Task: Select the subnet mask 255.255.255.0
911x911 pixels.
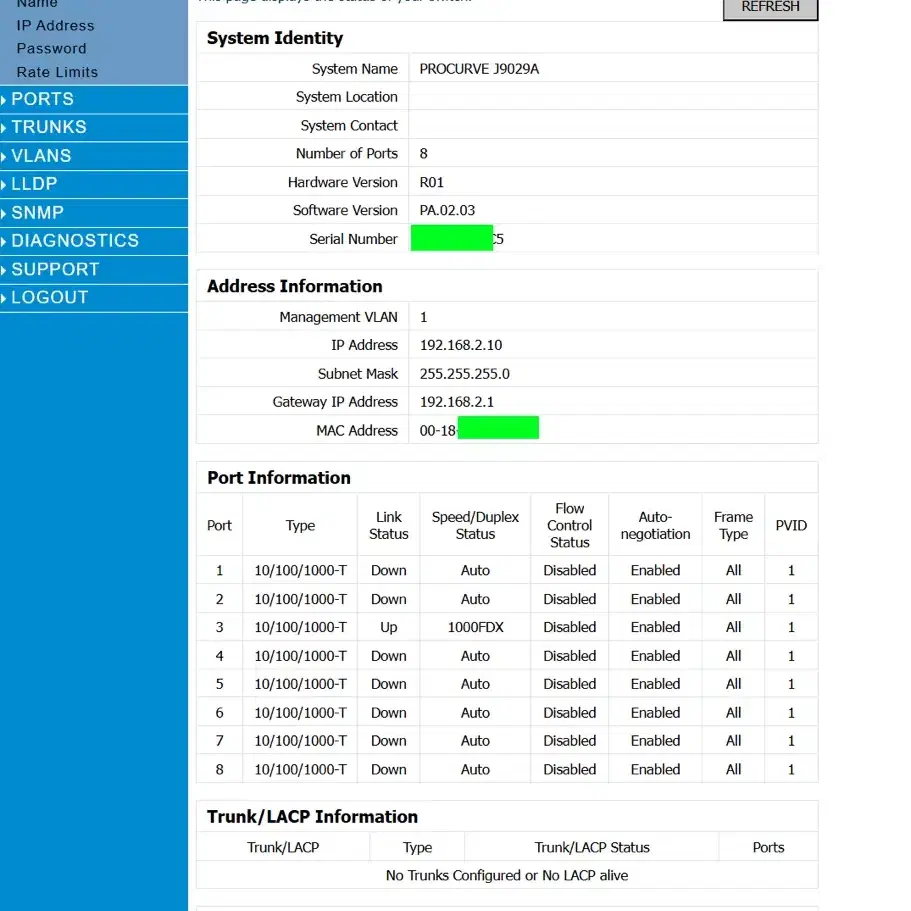Action: point(465,374)
